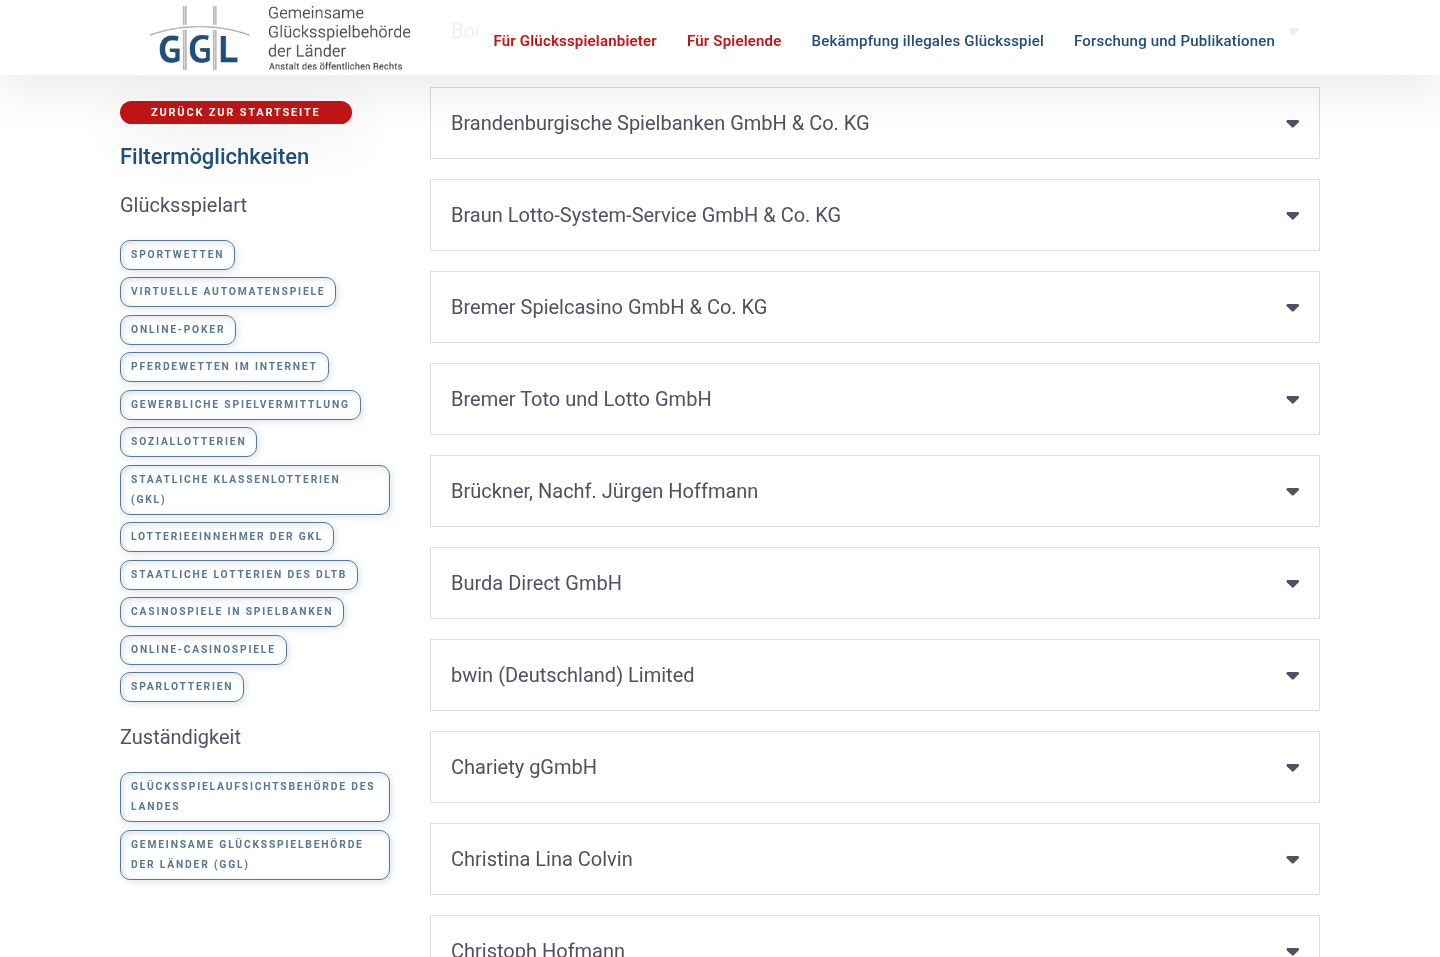1440x957 pixels.
Task: Toggle the Online-Poker filter
Action: (178, 330)
